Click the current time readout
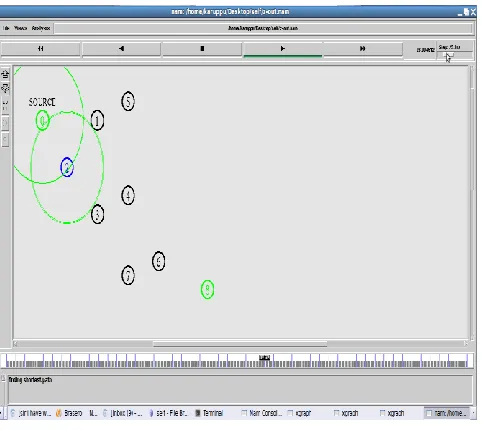This screenshot has width=482, height=430. (425, 50)
